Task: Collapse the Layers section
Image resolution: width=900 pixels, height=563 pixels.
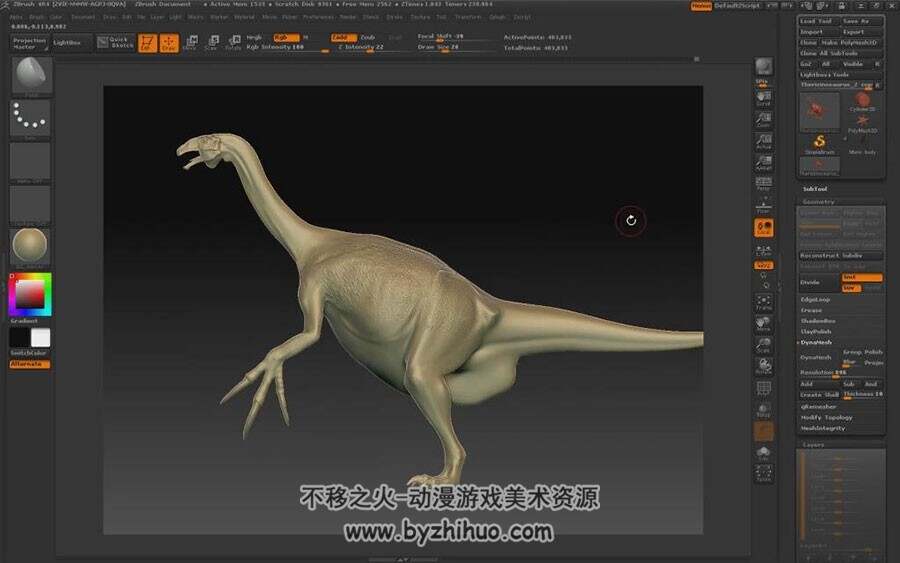Action: pyautogui.click(x=813, y=445)
